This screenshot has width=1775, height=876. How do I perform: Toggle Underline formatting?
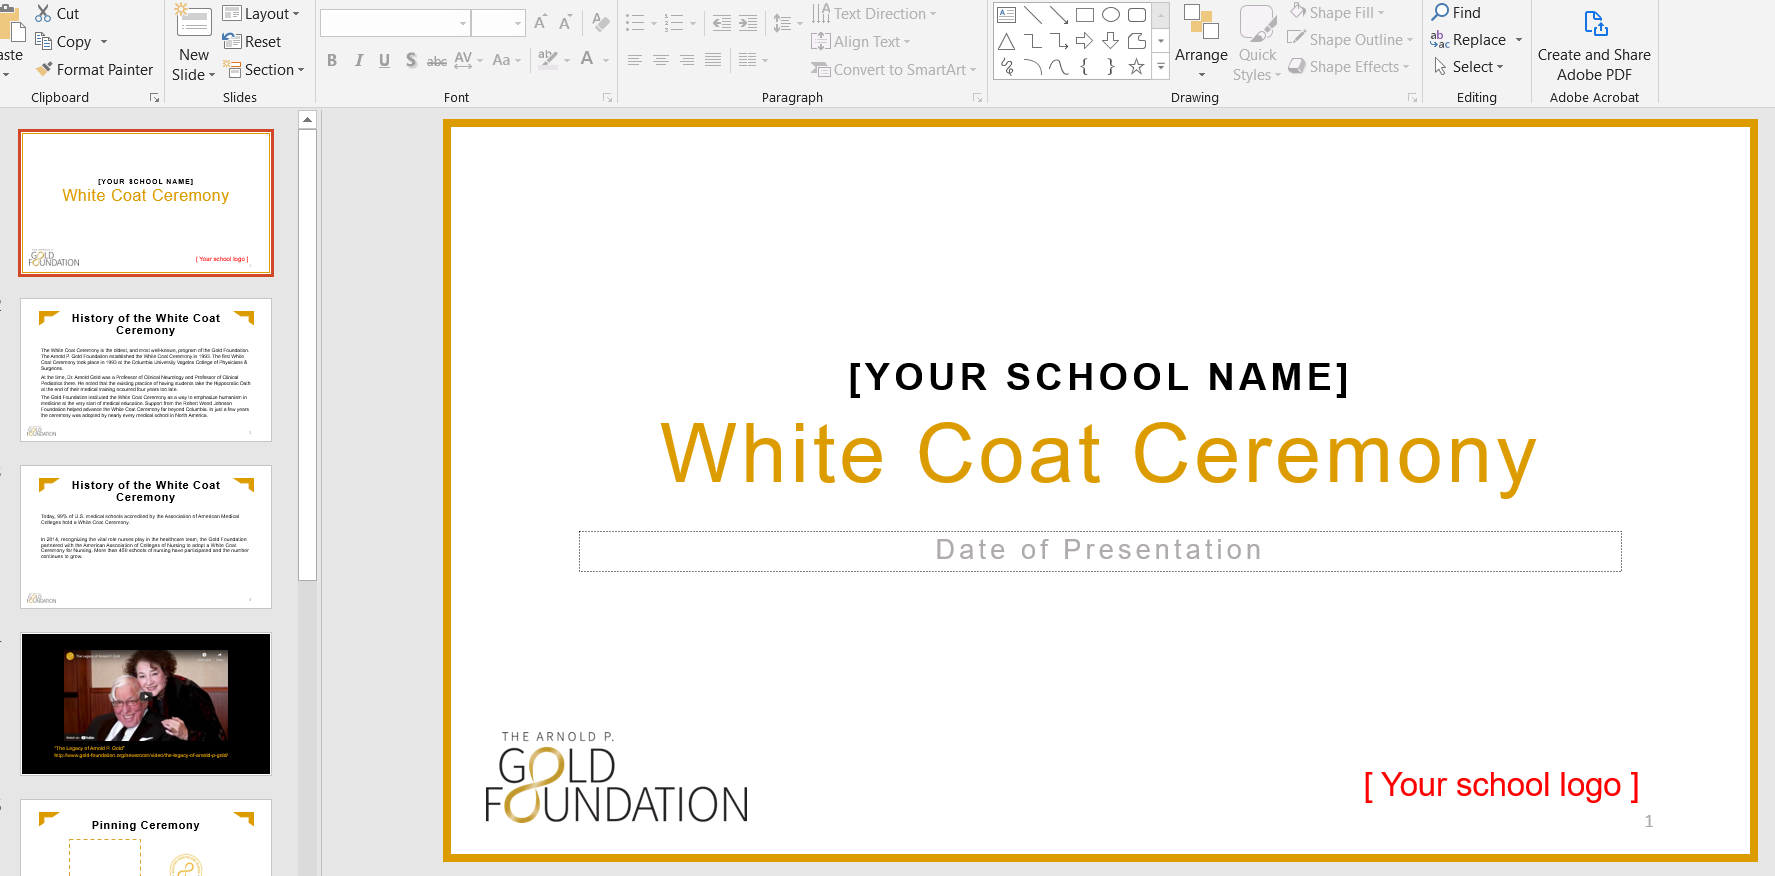click(384, 61)
